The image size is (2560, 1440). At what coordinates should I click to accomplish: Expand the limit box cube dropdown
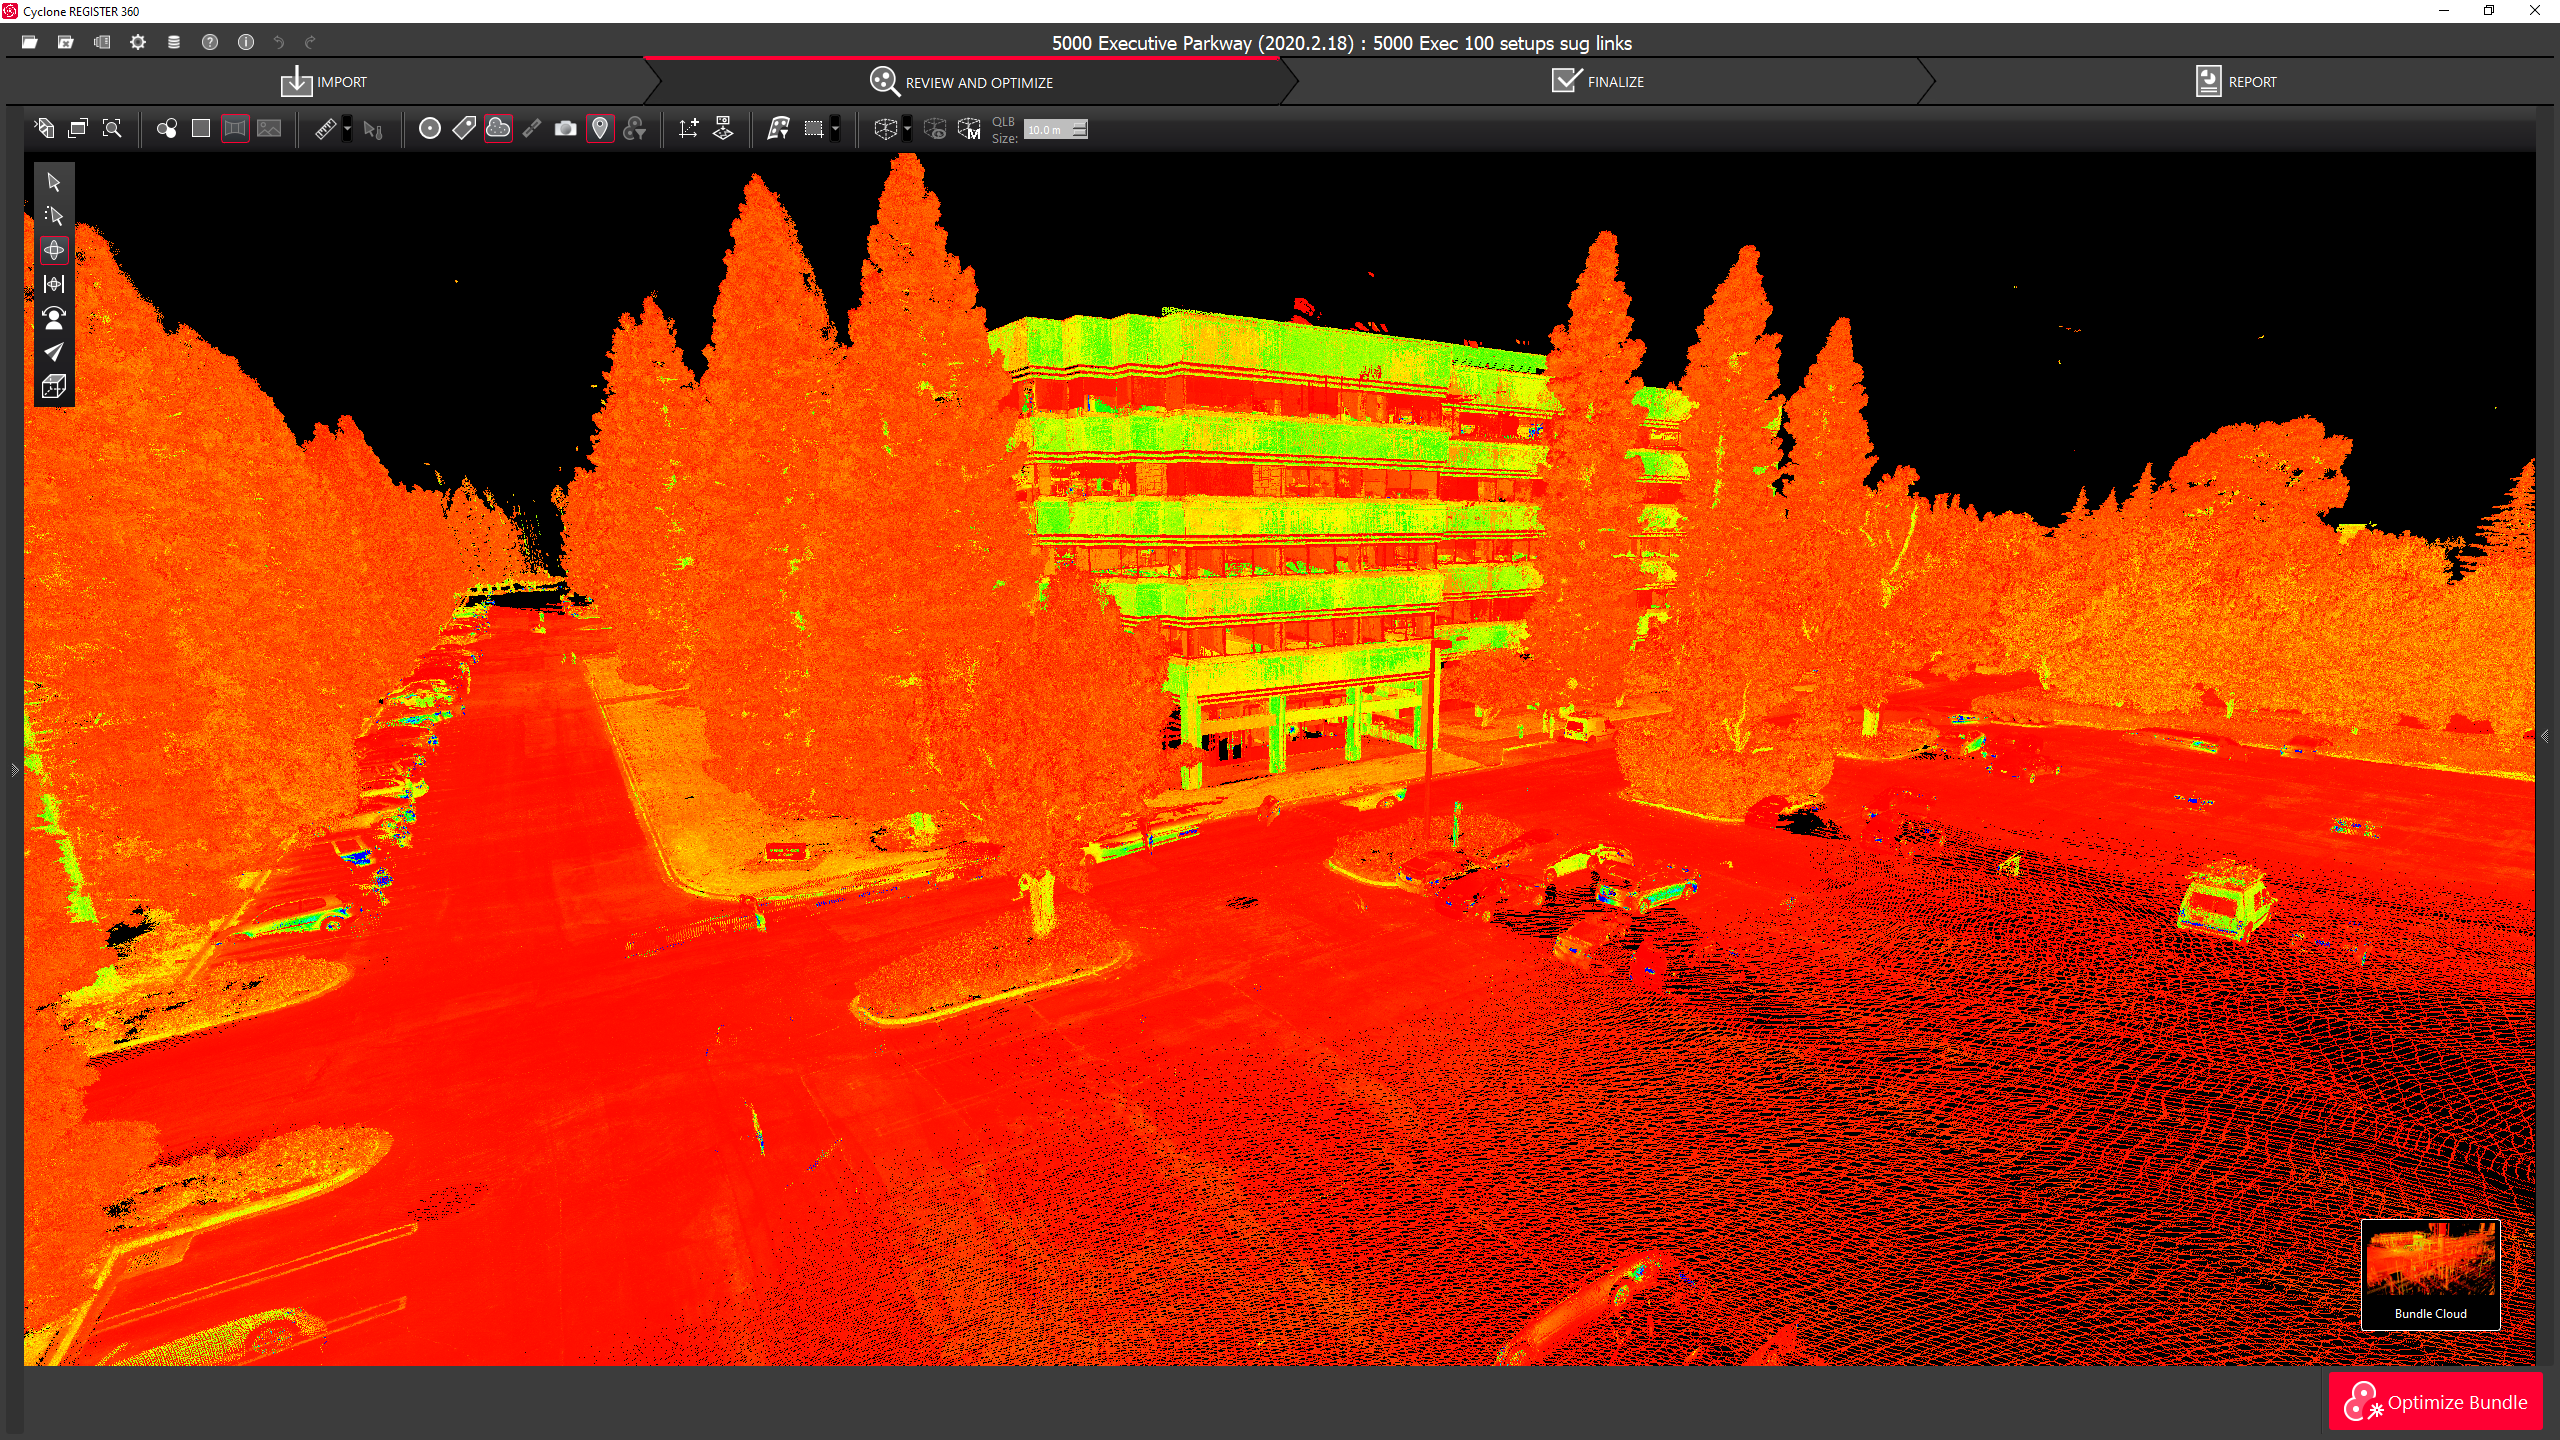(907, 129)
